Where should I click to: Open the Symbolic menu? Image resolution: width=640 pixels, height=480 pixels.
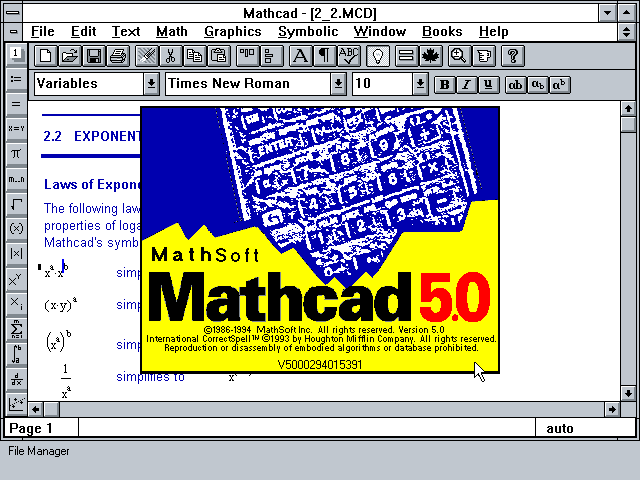coord(308,31)
